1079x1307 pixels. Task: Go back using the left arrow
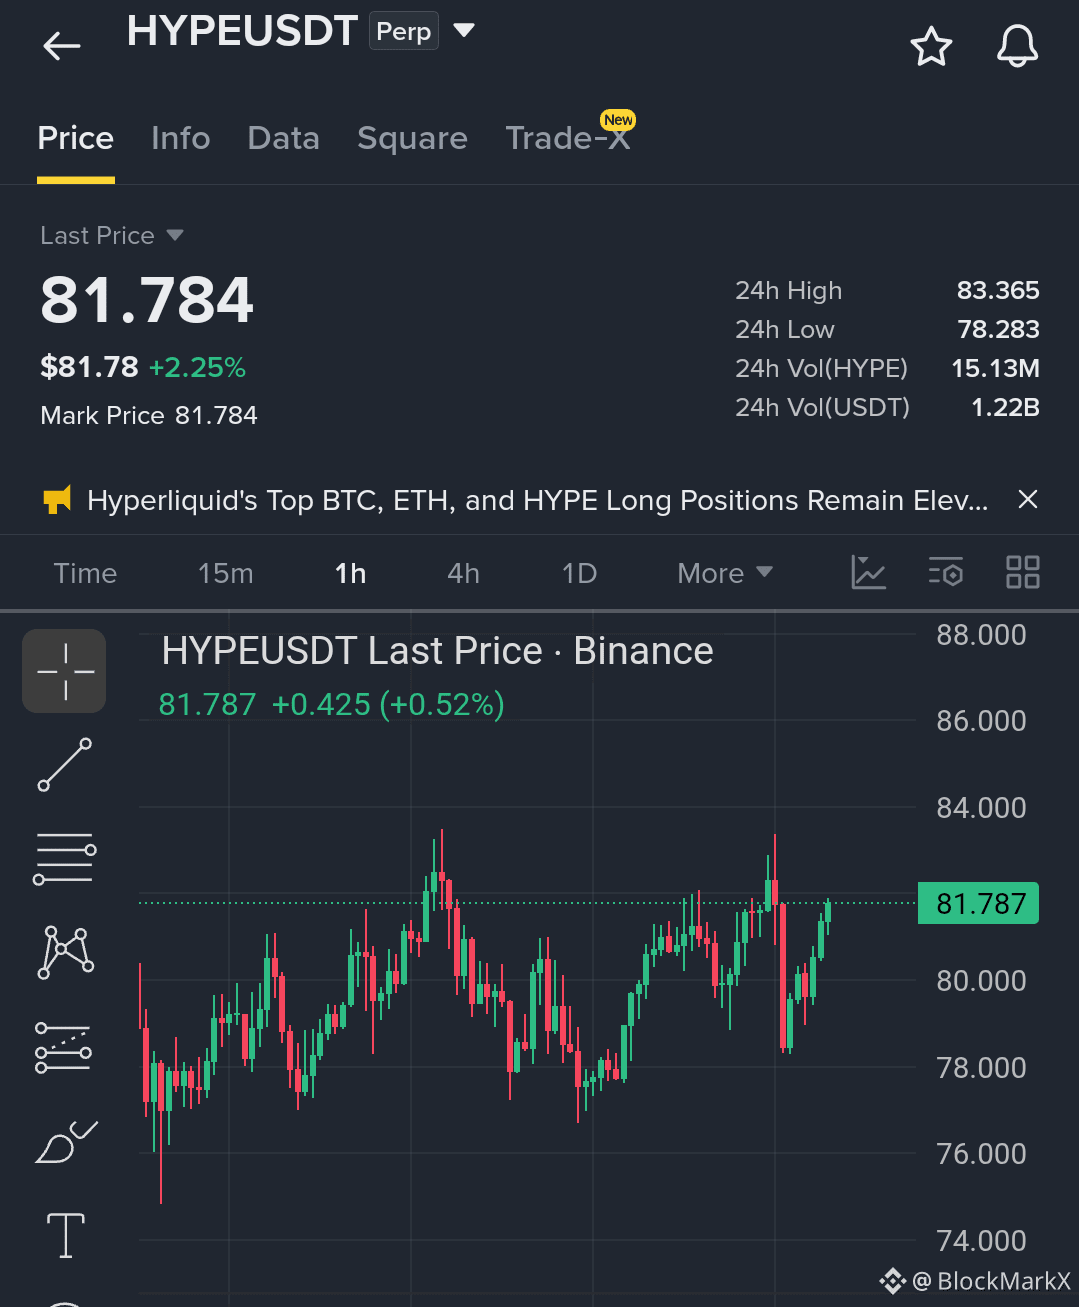click(62, 46)
